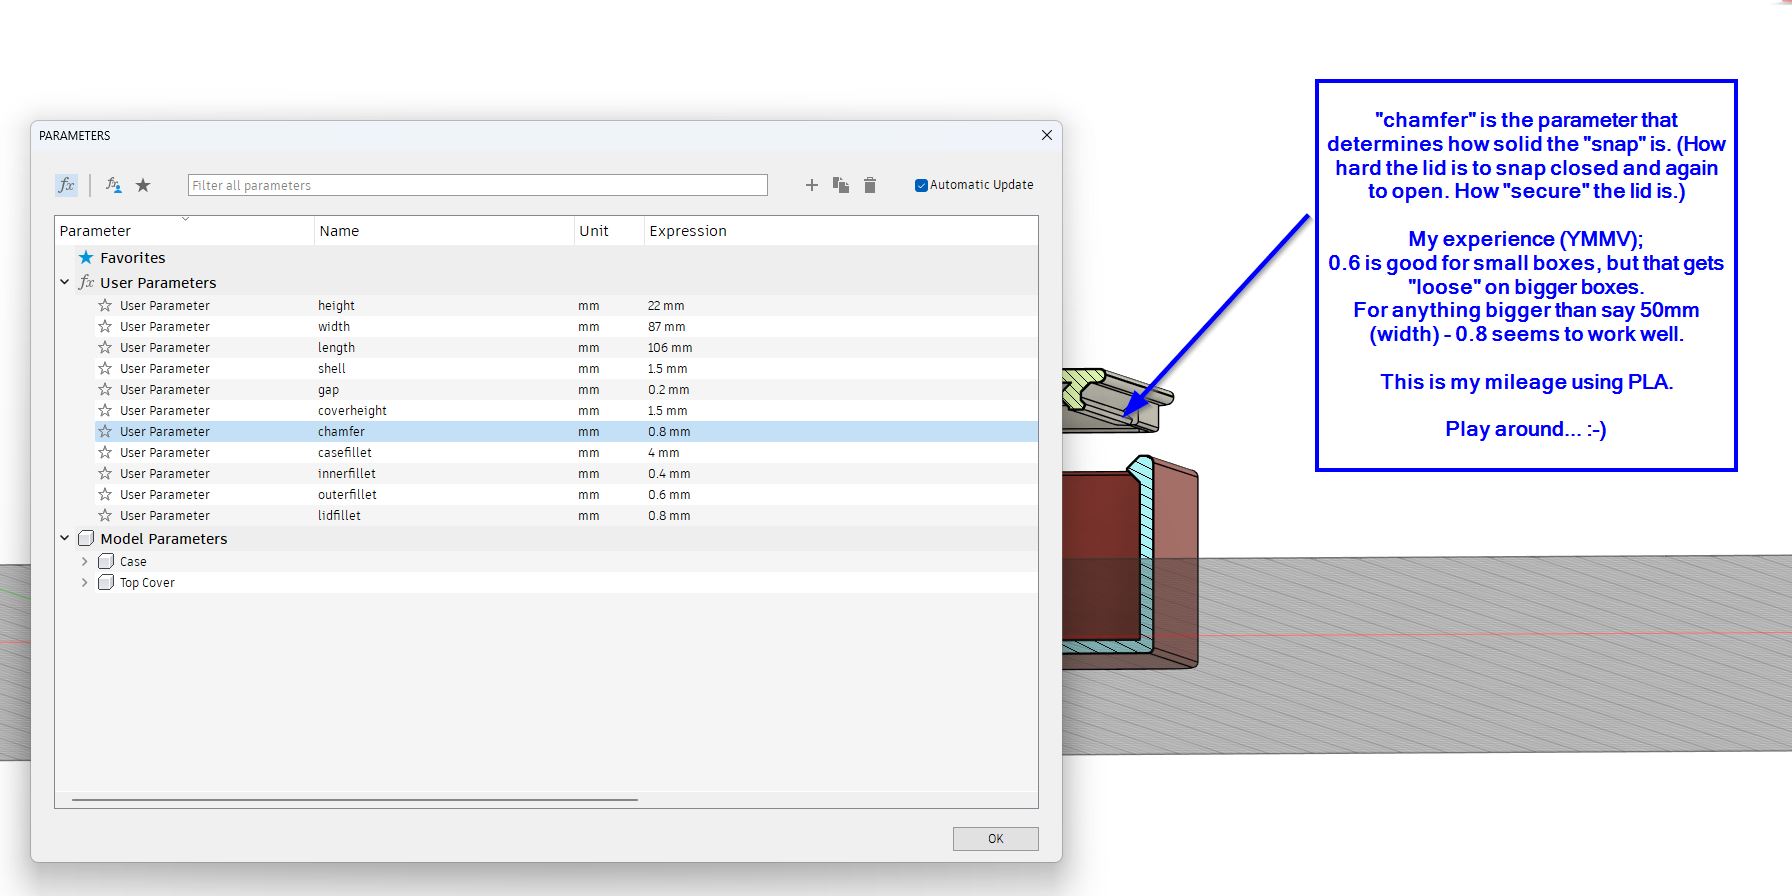This screenshot has height=896, width=1792.
Task: Select the coverheight parameter name
Action: 352,410
